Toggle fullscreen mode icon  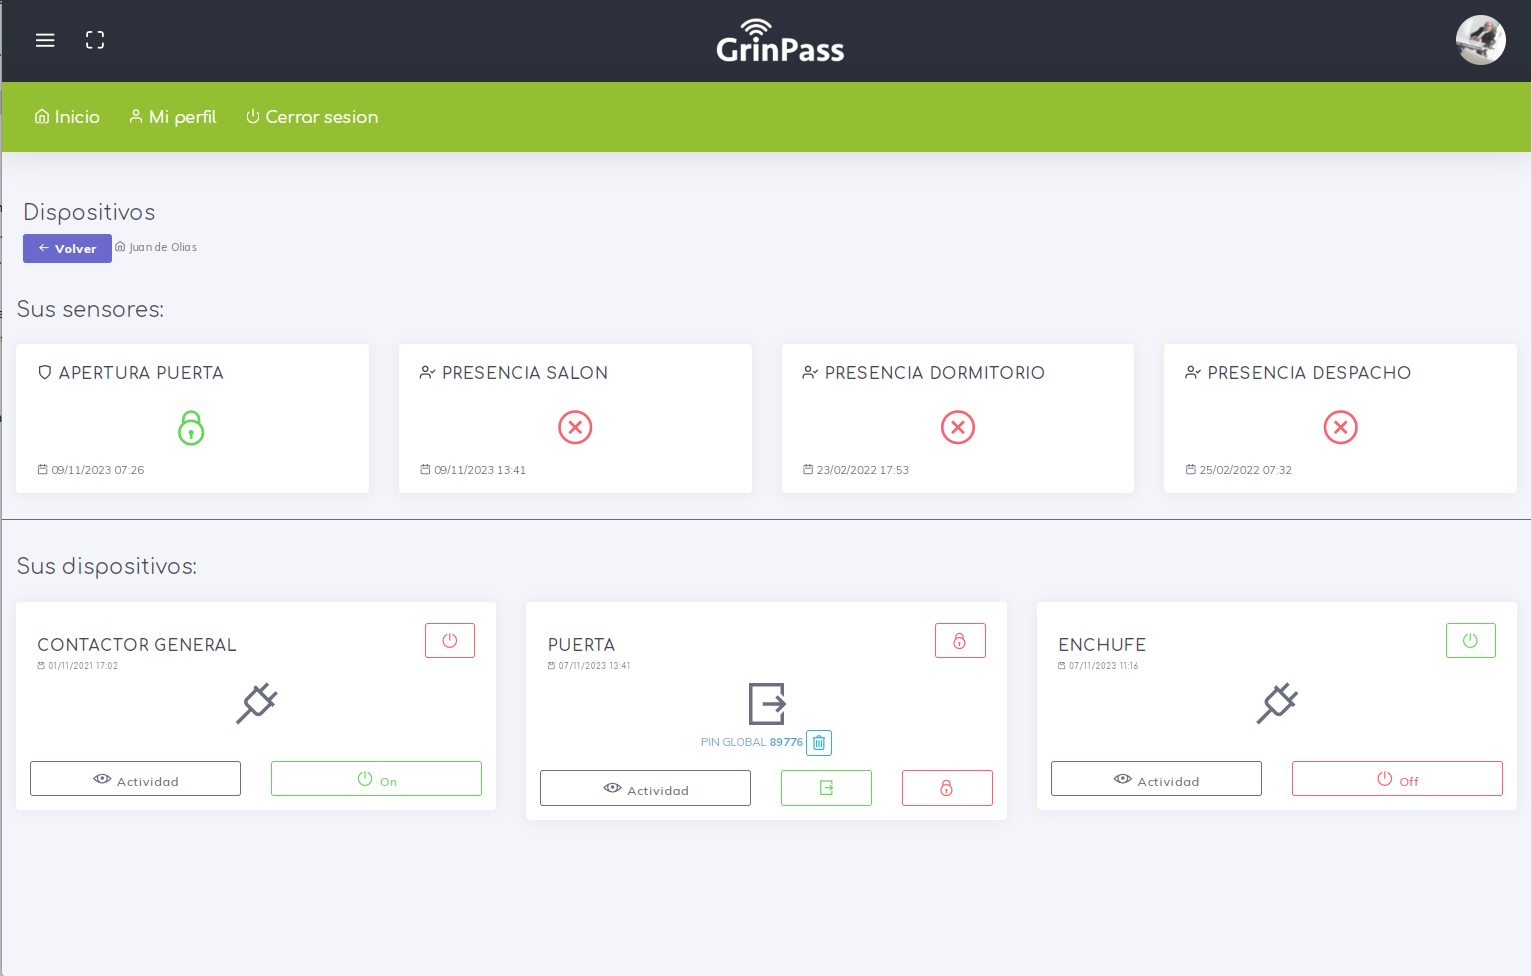(95, 40)
